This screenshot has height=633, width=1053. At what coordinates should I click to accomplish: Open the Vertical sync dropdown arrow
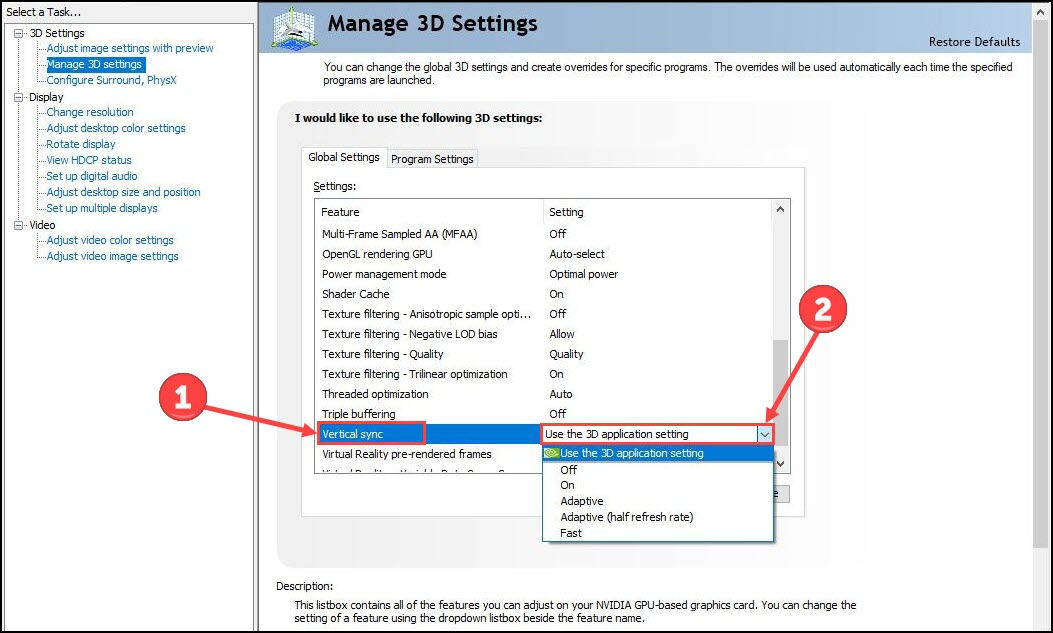[x=766, y=434]
